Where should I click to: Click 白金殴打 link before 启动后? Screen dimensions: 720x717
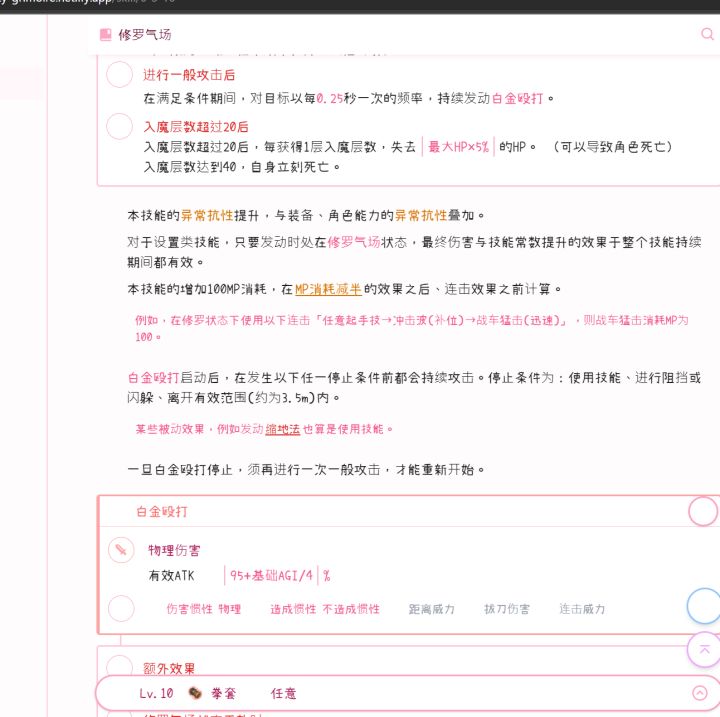[154, 378]
